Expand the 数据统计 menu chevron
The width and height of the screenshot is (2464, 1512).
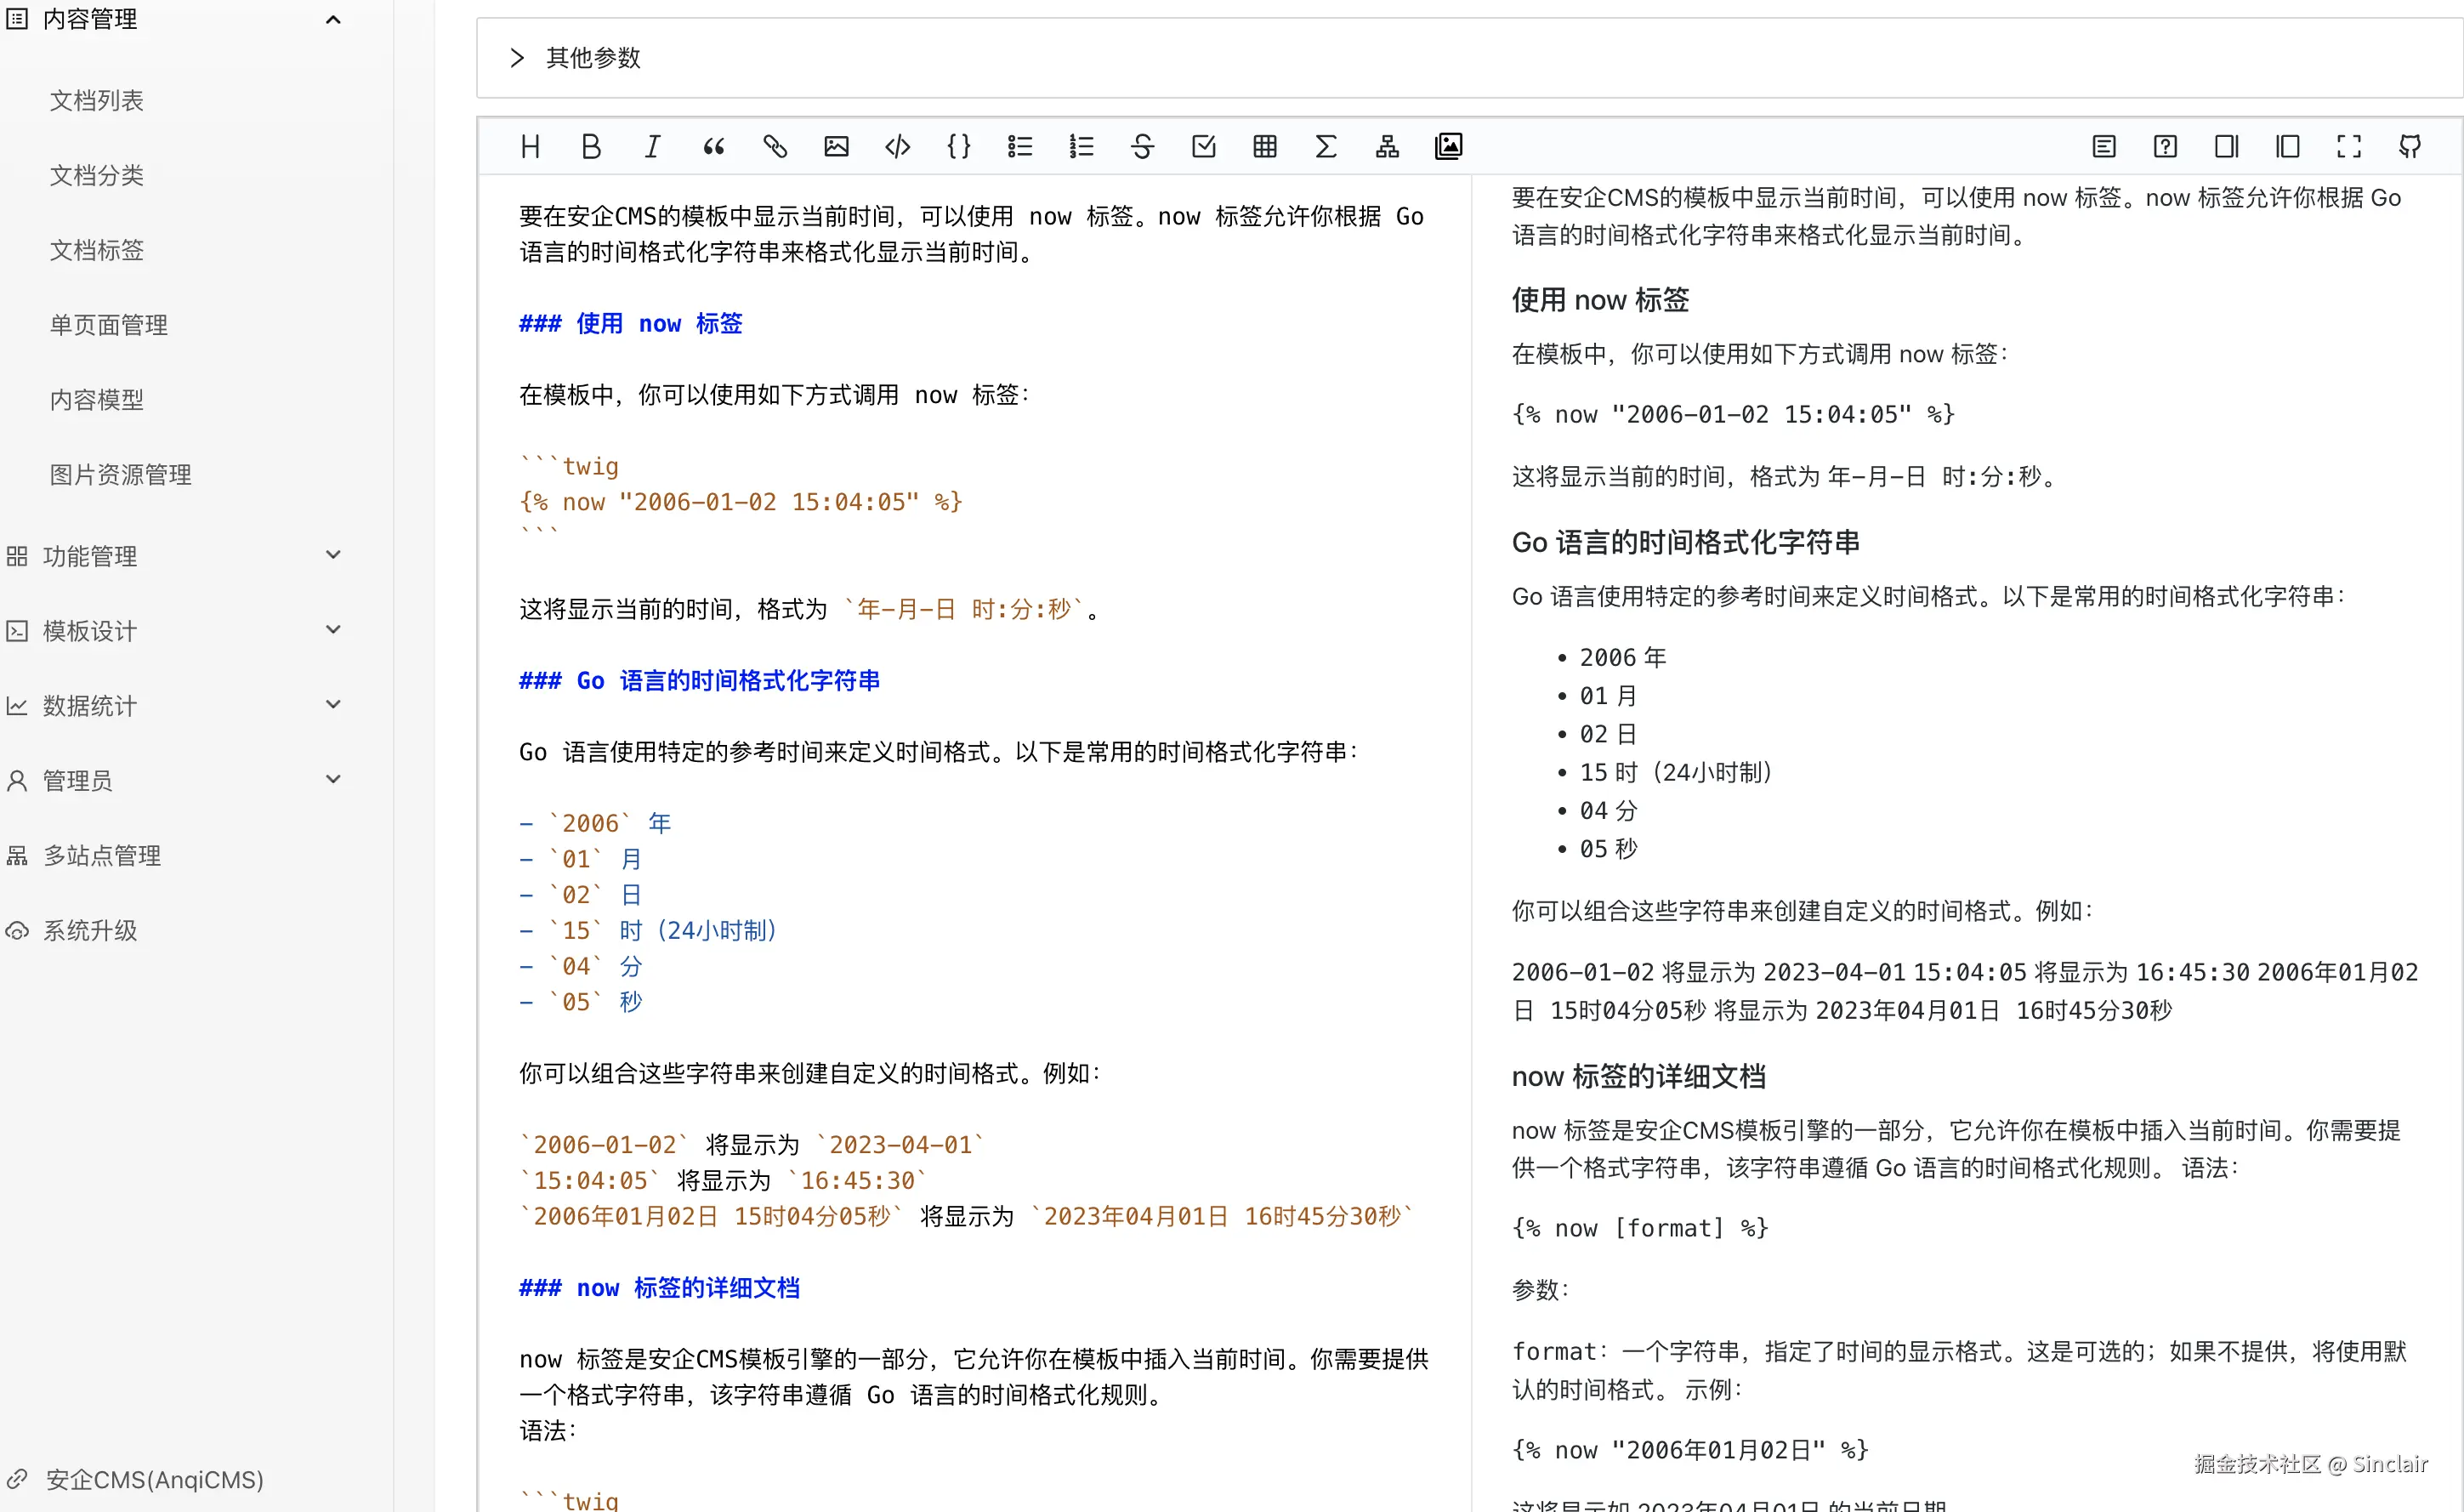pyautogui.click(x=334, y=705)
